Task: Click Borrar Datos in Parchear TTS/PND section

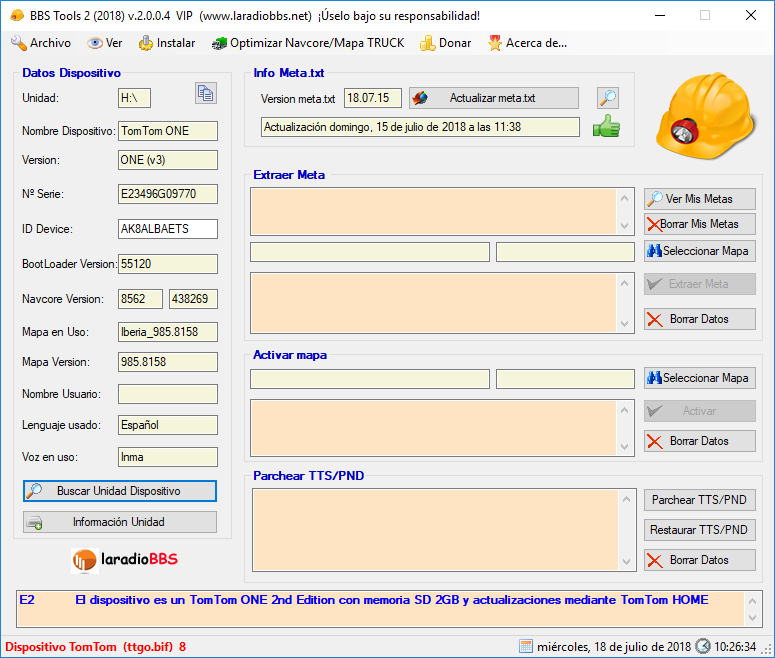Action: [x=699, y=560]
